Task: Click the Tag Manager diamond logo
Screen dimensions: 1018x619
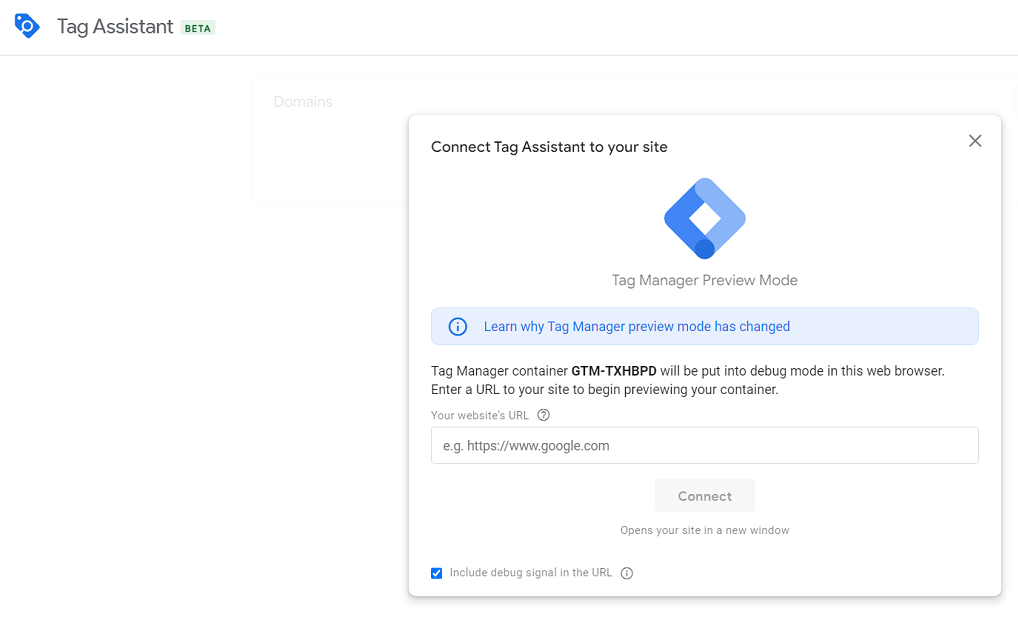Action: 705,218
